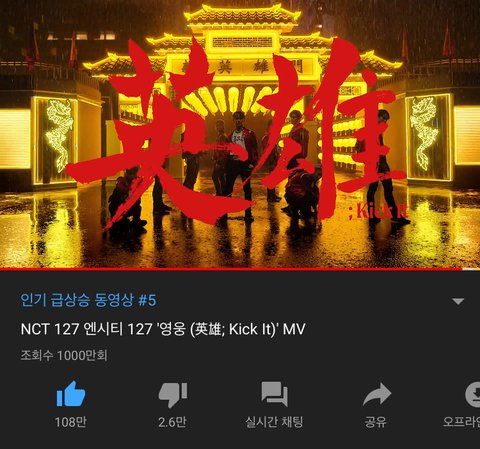Select the 오프라인 save label
Viewport: 480px width, 449px height.
[x=461, y=422]
